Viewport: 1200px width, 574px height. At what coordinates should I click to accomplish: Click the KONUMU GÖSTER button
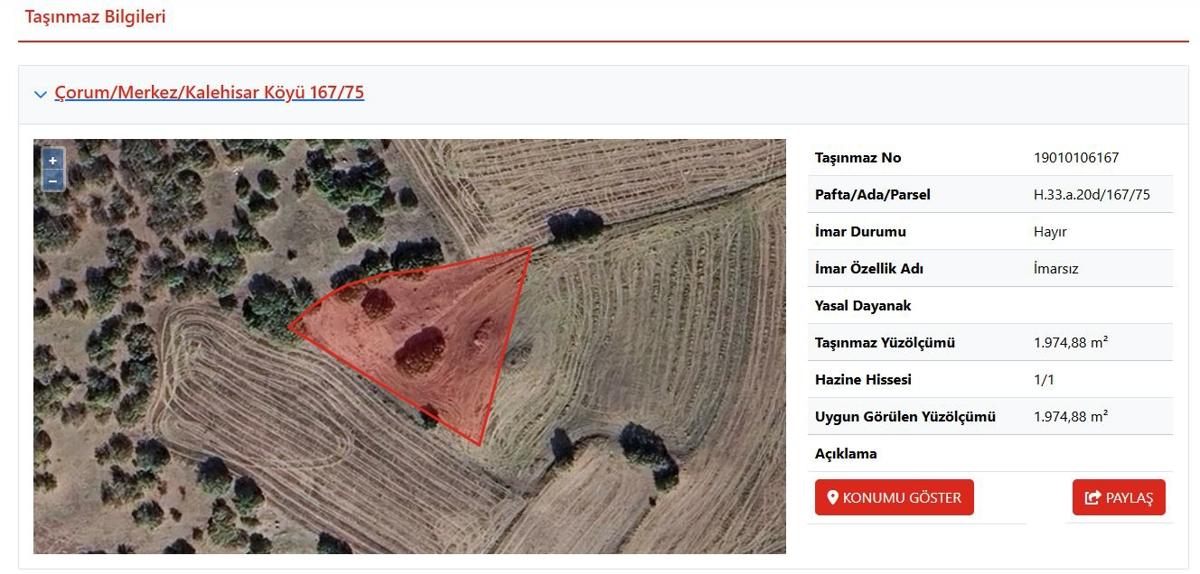click(x=894, y=497)
